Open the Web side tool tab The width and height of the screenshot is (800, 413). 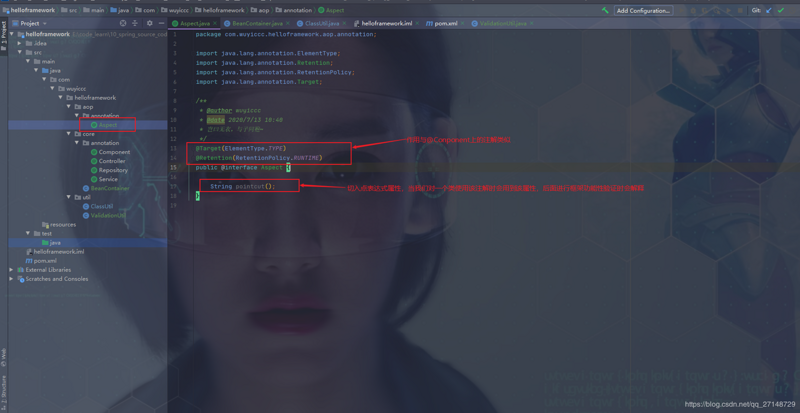click(x=4, y=355)
